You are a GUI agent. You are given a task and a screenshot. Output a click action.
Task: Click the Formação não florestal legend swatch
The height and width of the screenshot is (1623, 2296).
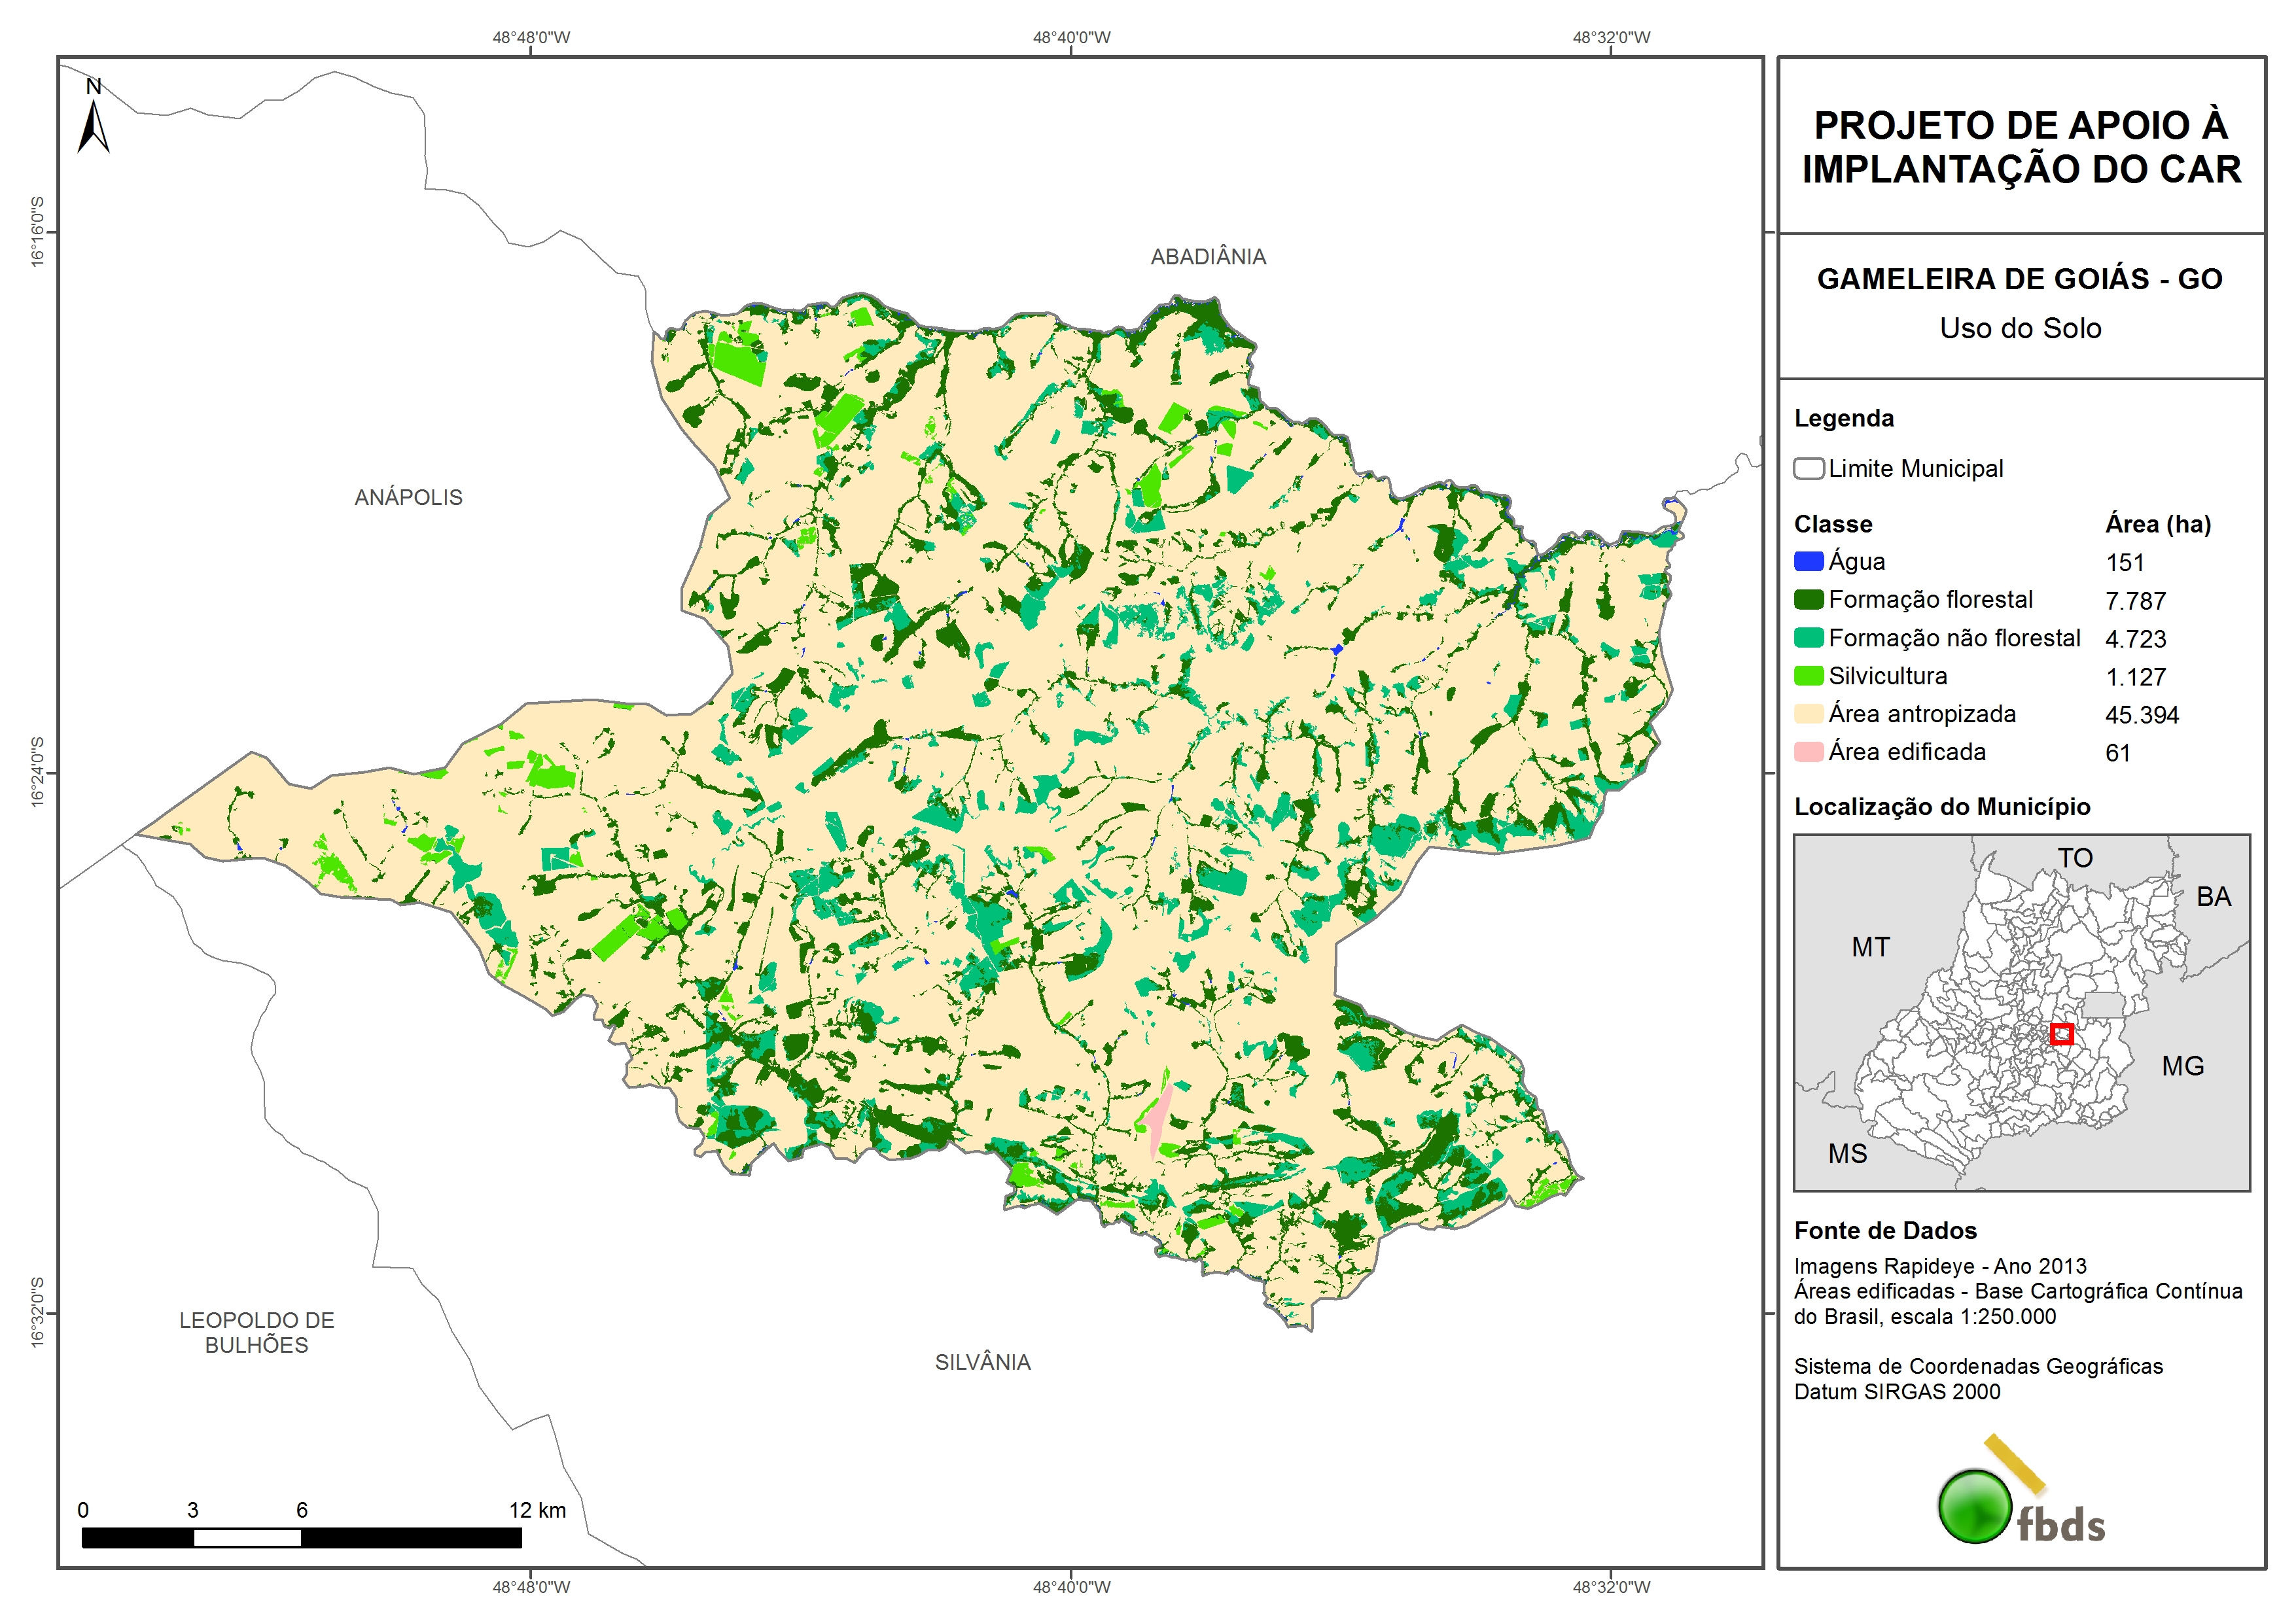1808,638
